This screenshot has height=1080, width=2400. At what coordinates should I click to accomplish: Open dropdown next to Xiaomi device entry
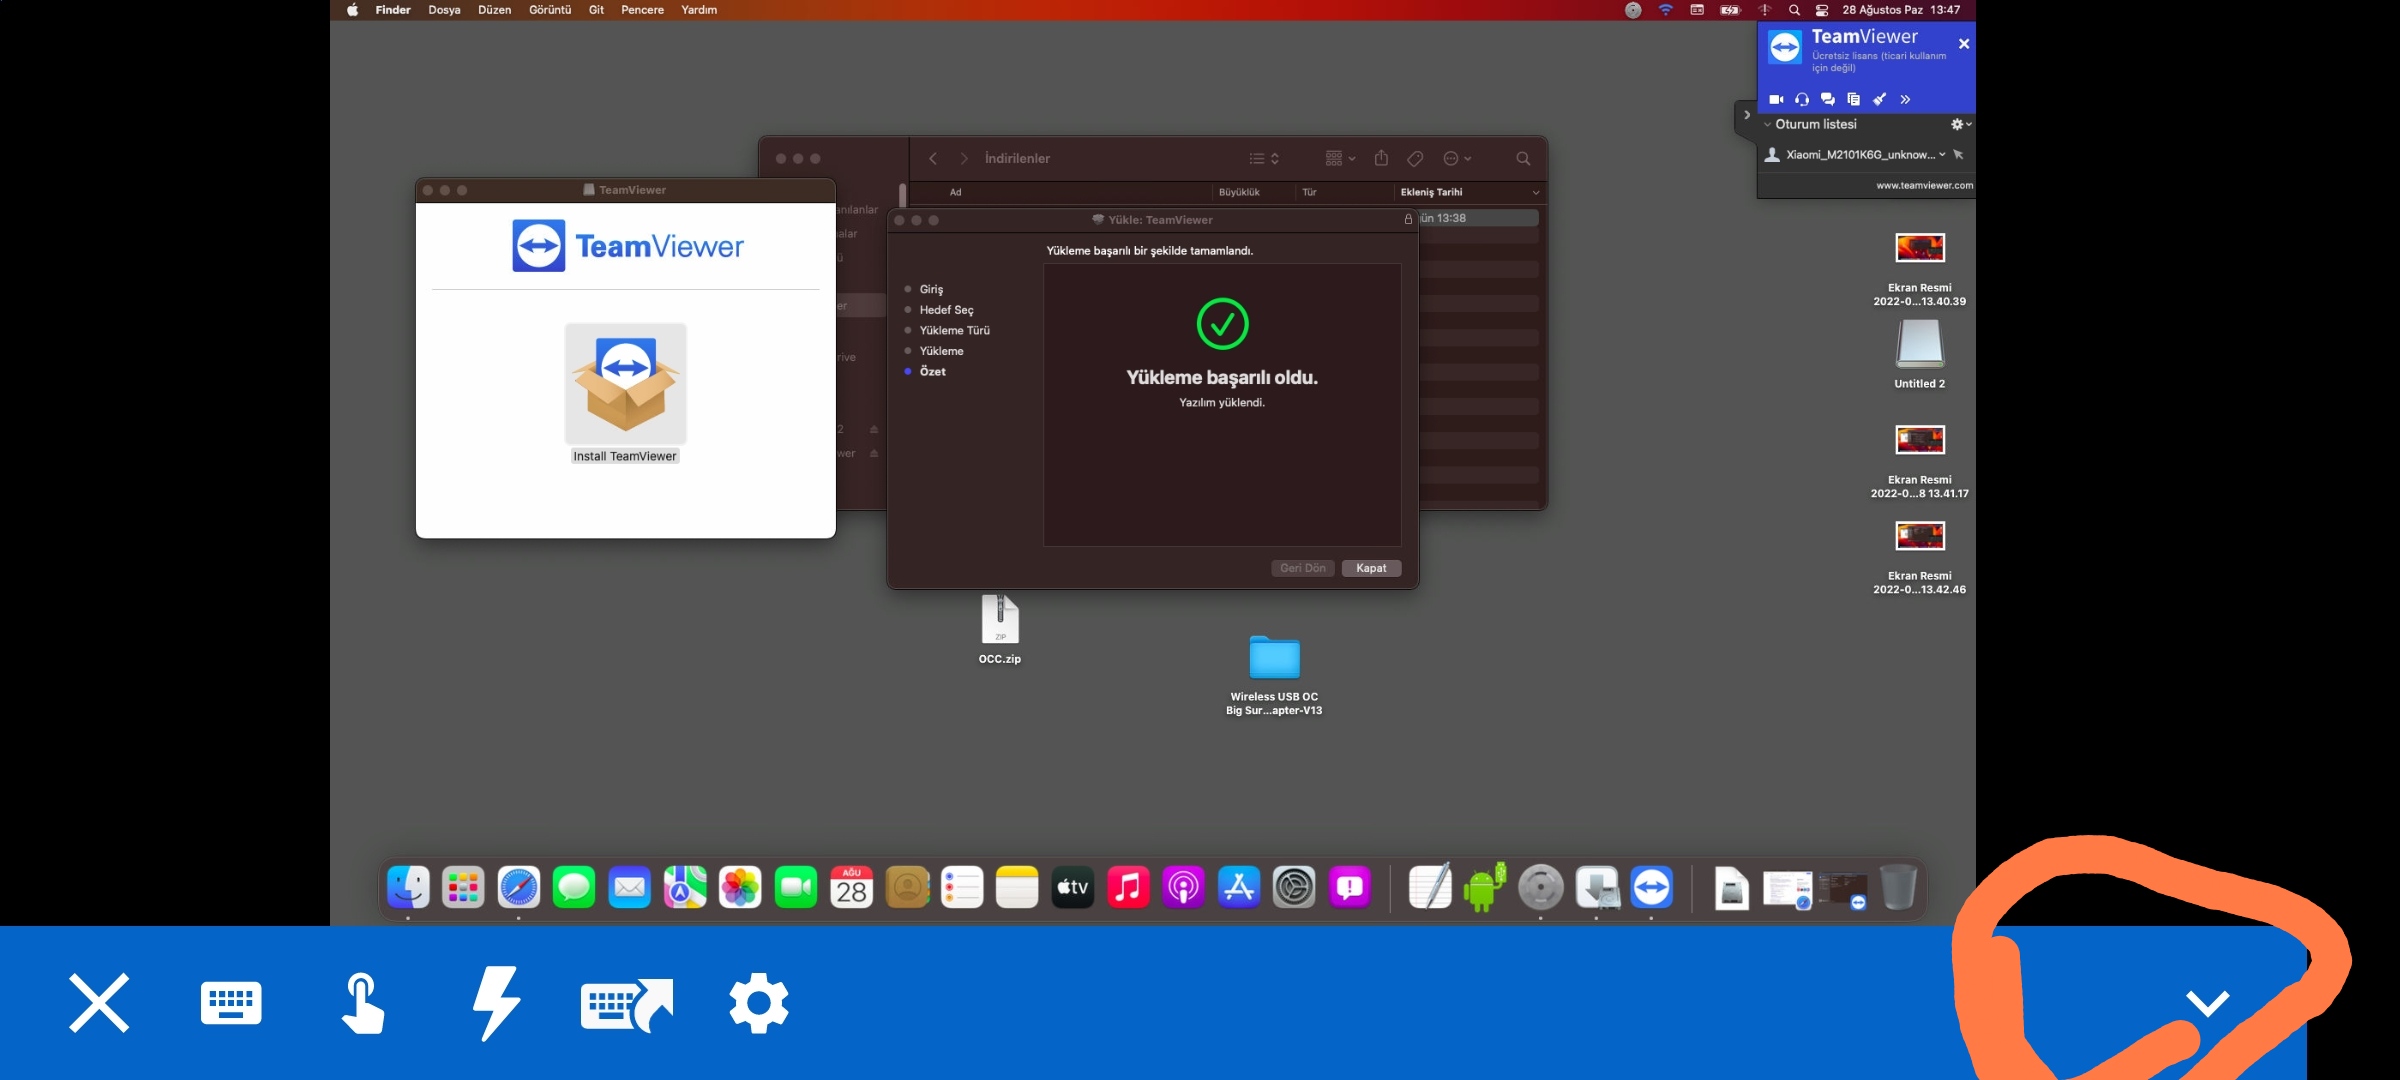1942,155
